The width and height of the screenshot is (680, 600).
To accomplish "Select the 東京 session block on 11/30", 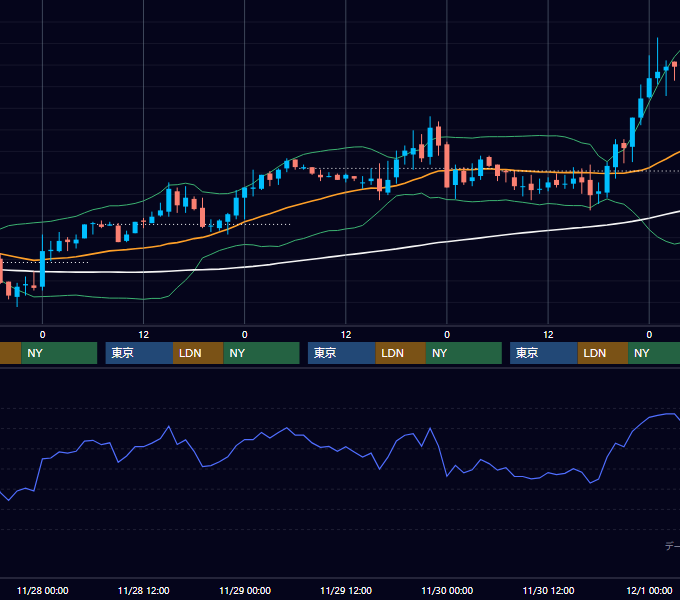I will pyautogui.click(x=544, y=353).
